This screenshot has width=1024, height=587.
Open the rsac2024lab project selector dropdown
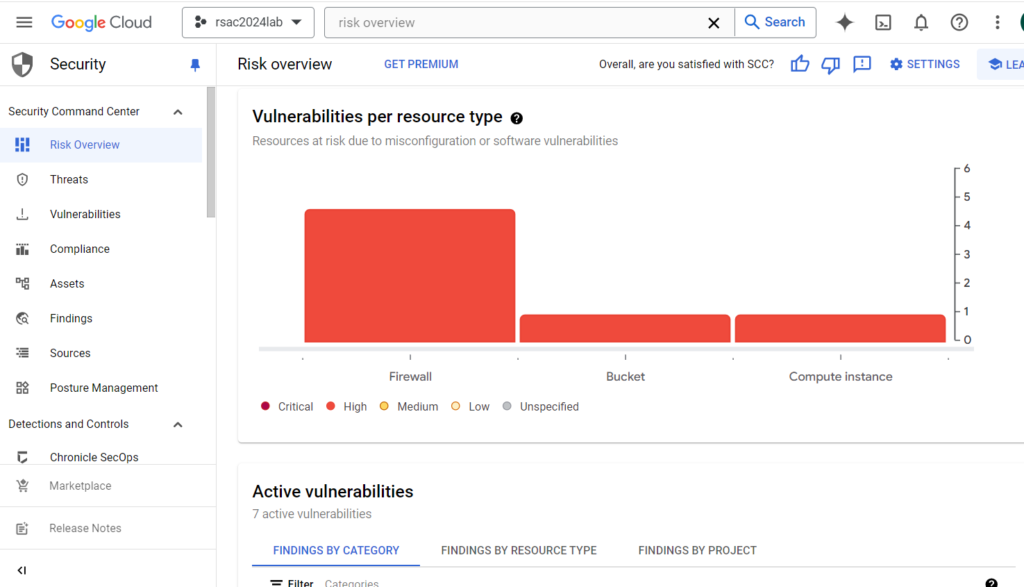[248, 22]
